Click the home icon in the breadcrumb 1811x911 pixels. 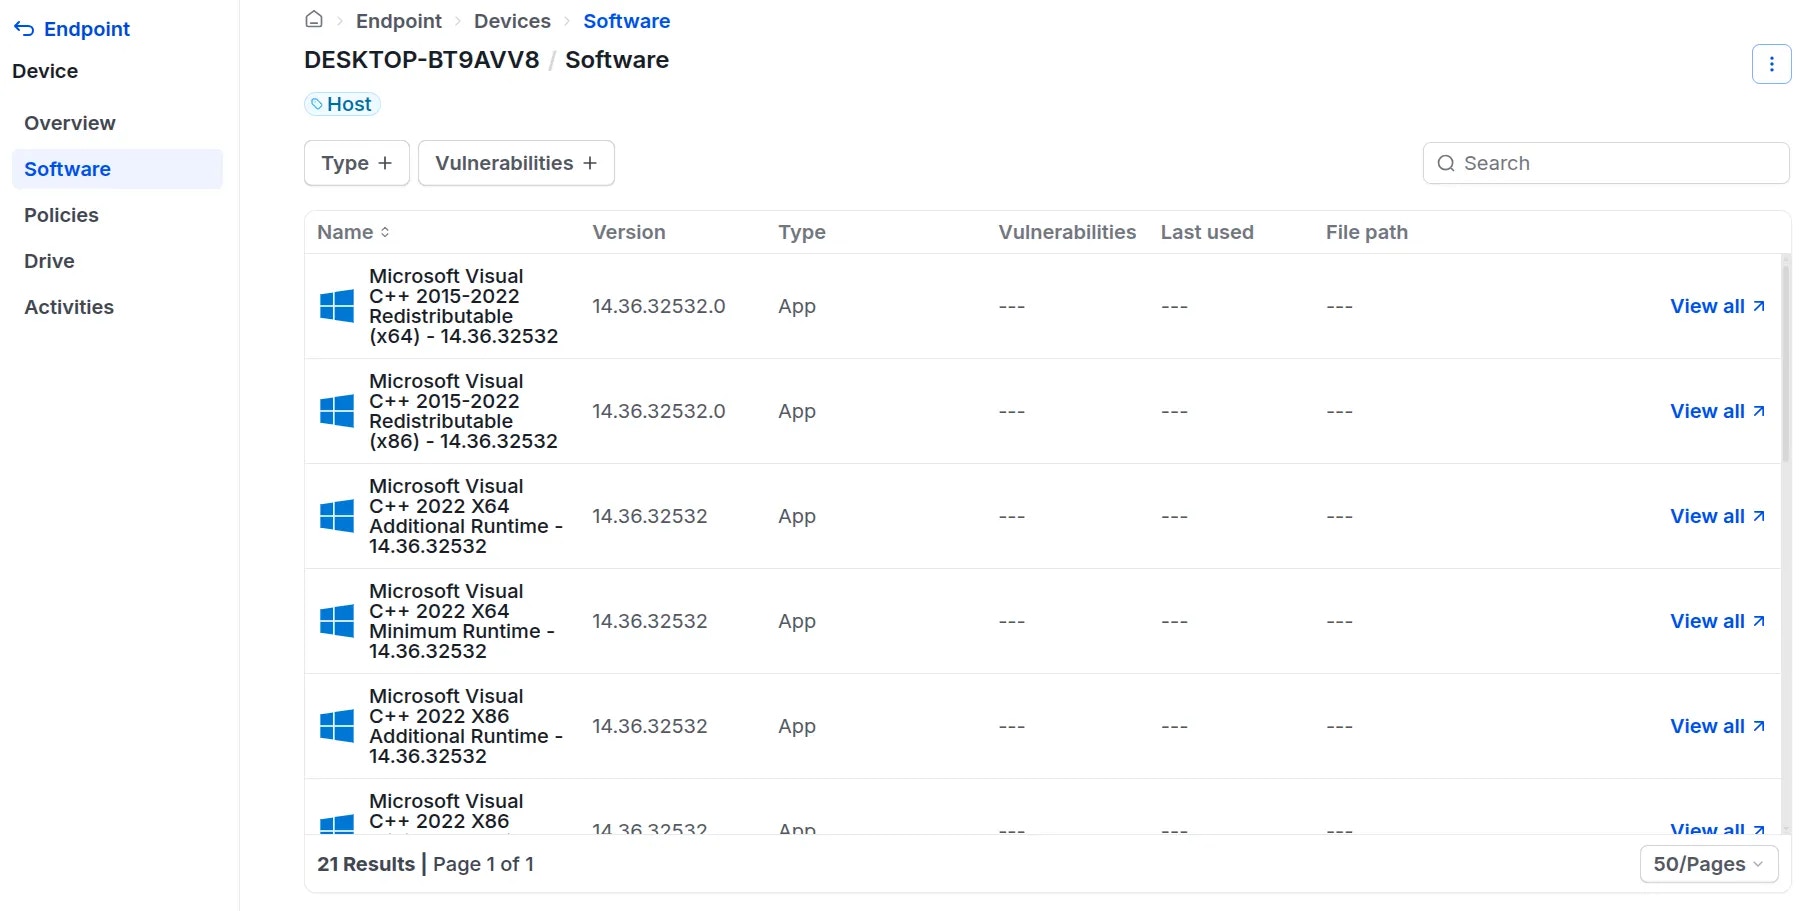(x=313, y=19)
